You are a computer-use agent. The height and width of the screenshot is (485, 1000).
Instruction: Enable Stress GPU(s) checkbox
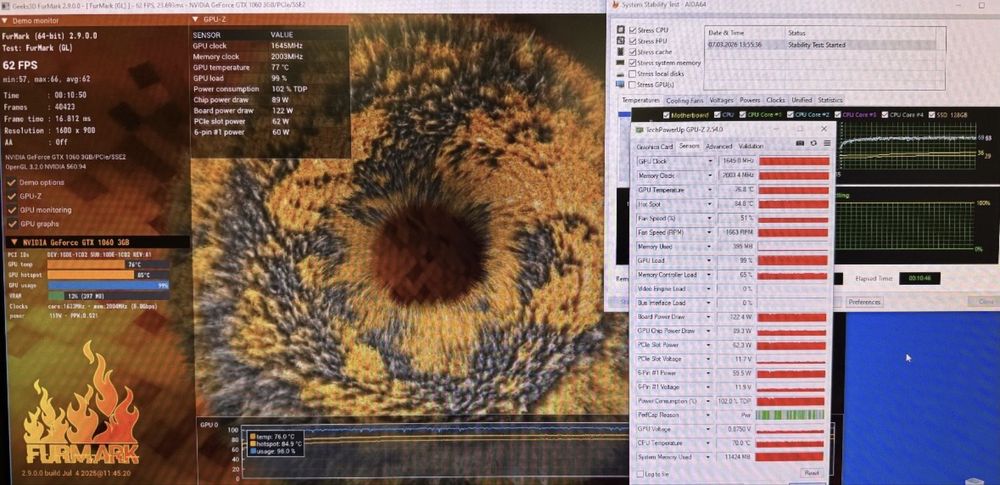632,85
